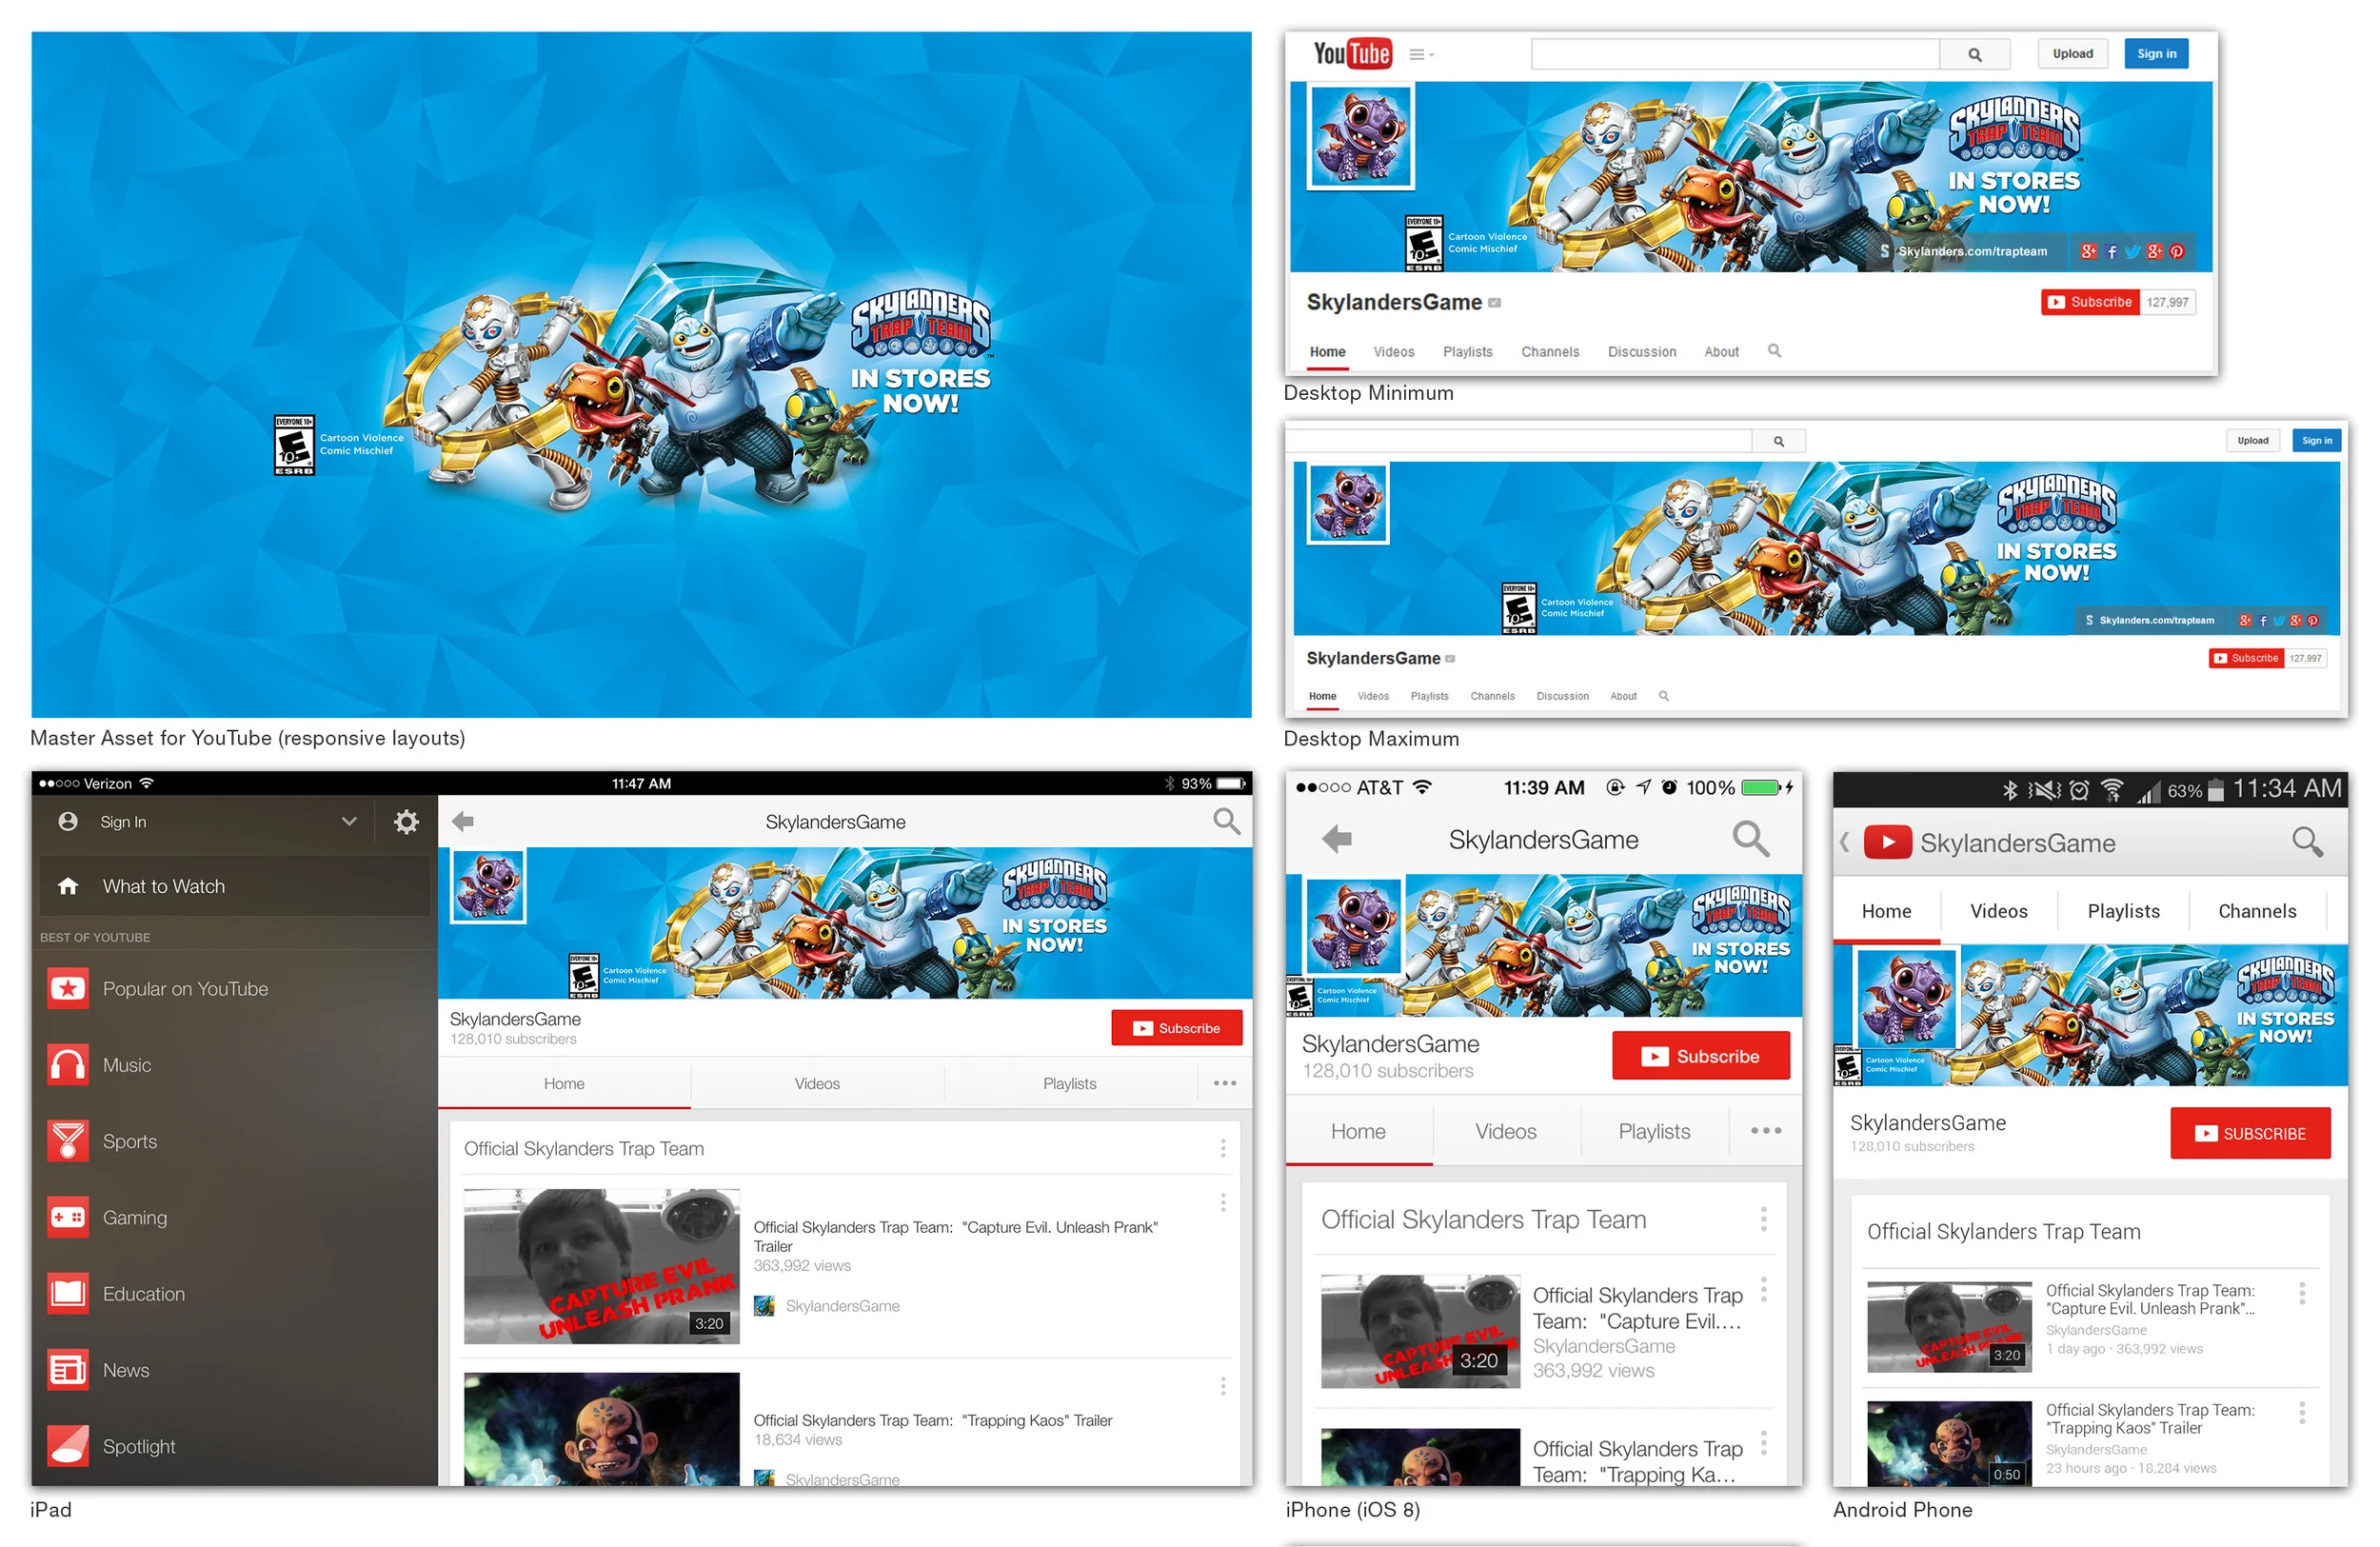Image resolution: width=2380 pixels, height=1547 pixels.
Task: Open more tabs ellipsis on iPhone
Action: click(x=1766, y=1131)
